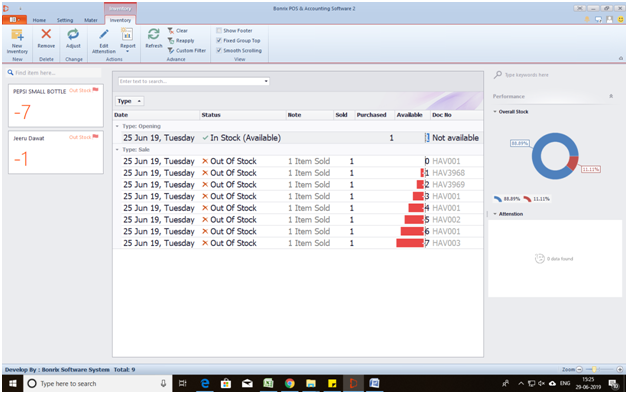The height and width of the screenshot is (394, 628).
Task: Open the Setting ribbon tab
Action: coord(65,20)
